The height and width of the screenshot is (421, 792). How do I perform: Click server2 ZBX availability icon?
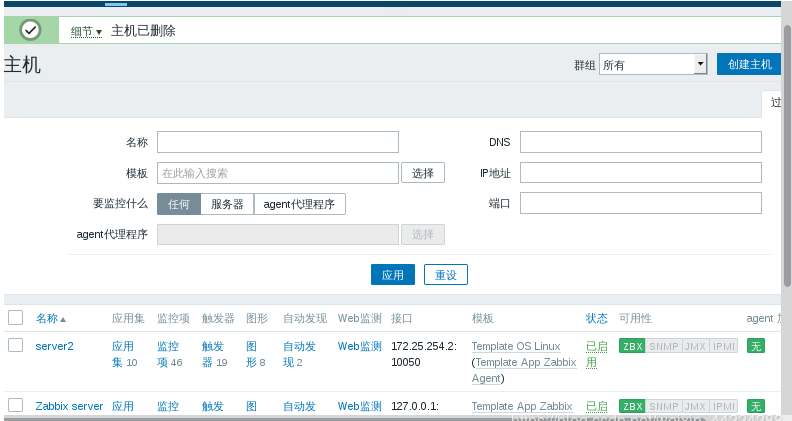coord(632,346)
